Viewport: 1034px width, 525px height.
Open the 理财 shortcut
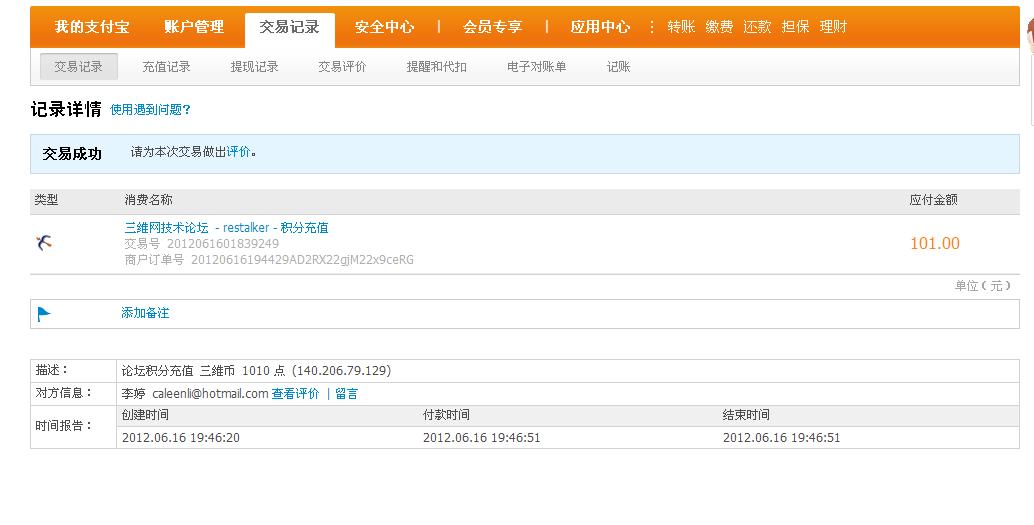834,27
